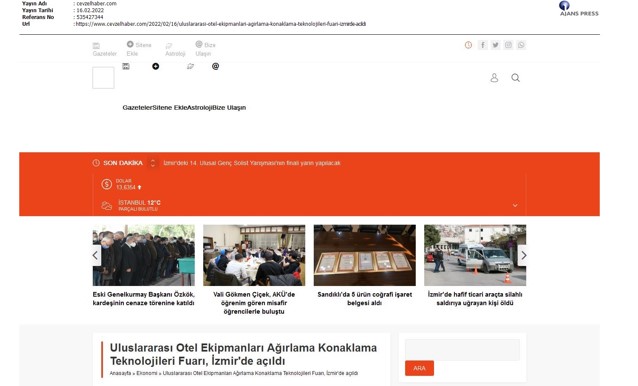Open the funeral ceremony news thumbnail
This screenshot has height=386, width=638.
point(144,255)
